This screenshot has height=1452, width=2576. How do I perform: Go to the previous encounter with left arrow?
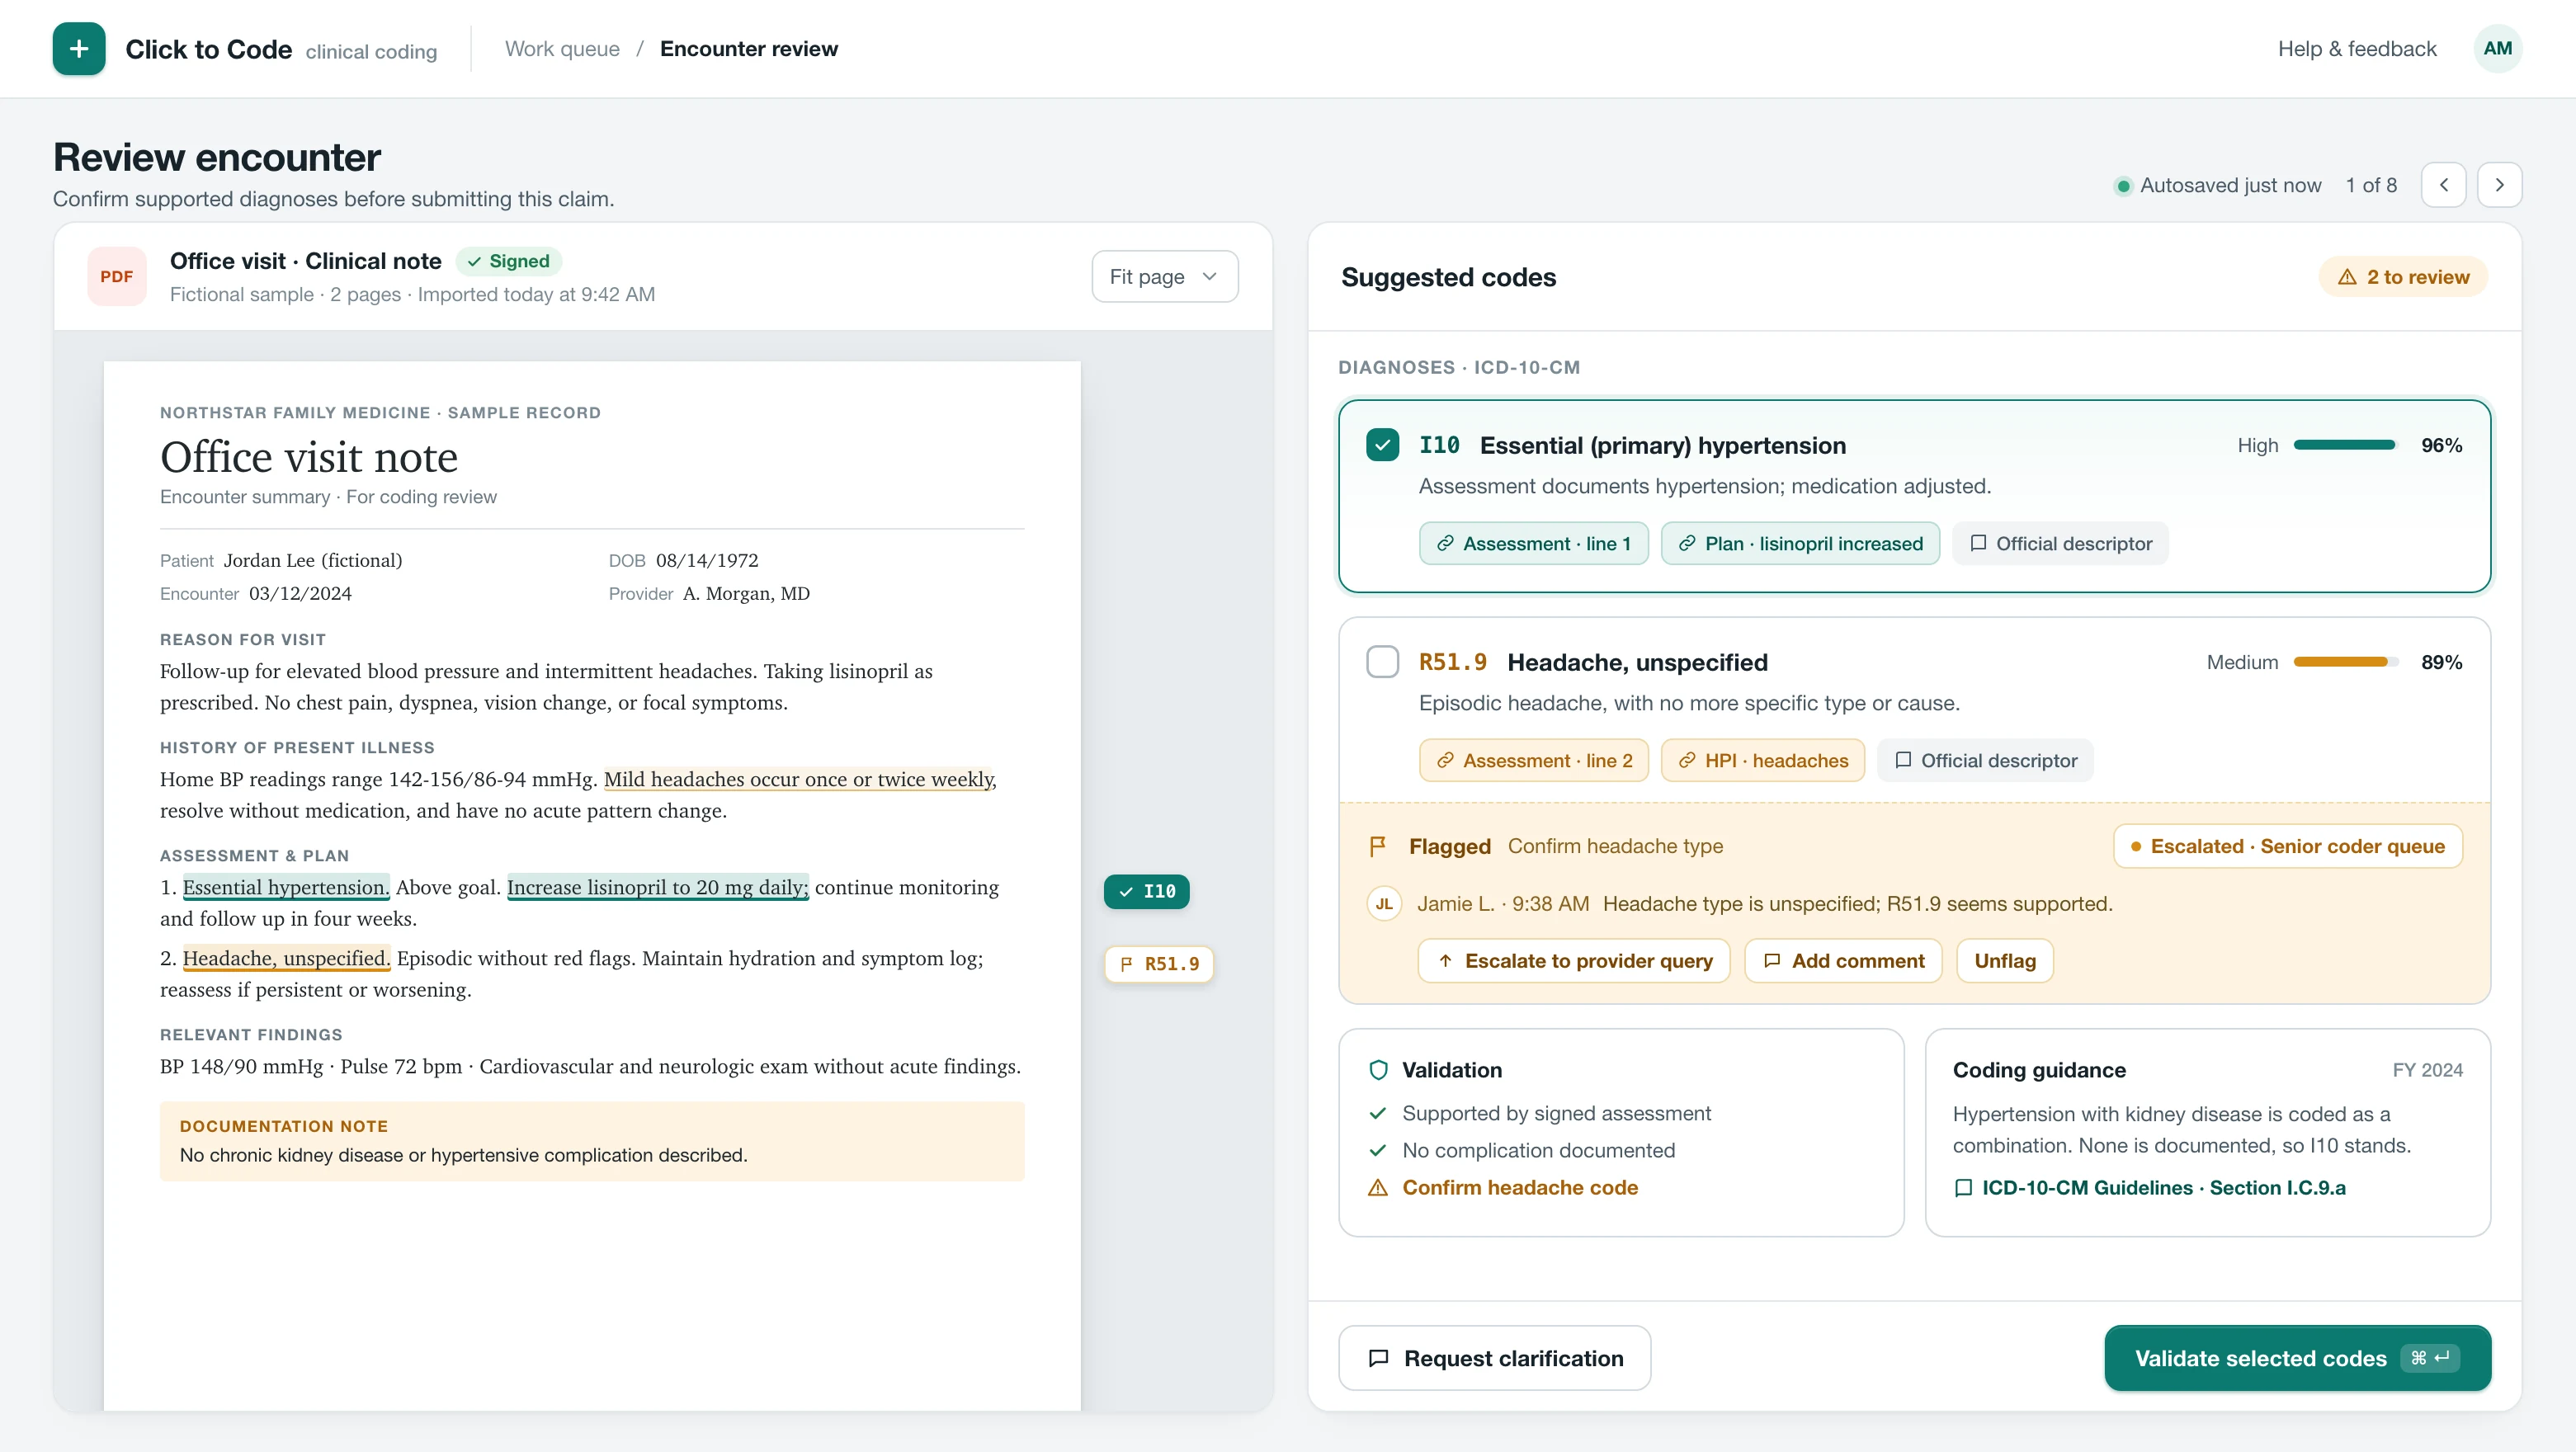(x=2443, y=185)
